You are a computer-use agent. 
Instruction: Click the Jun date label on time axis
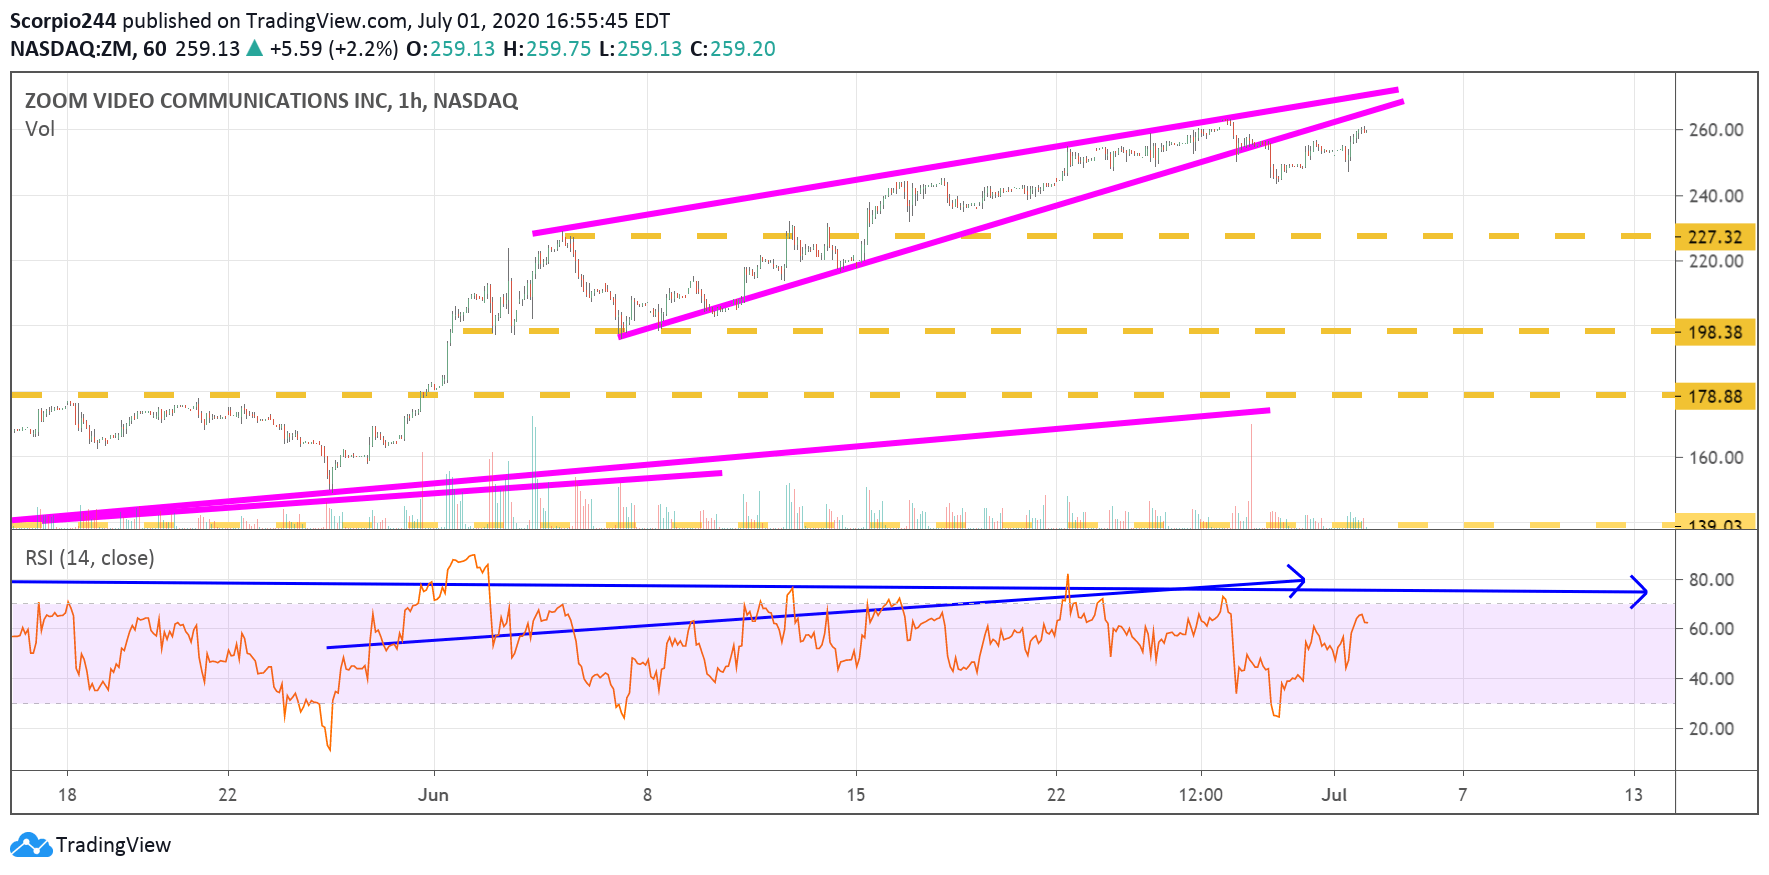[433, 795]
